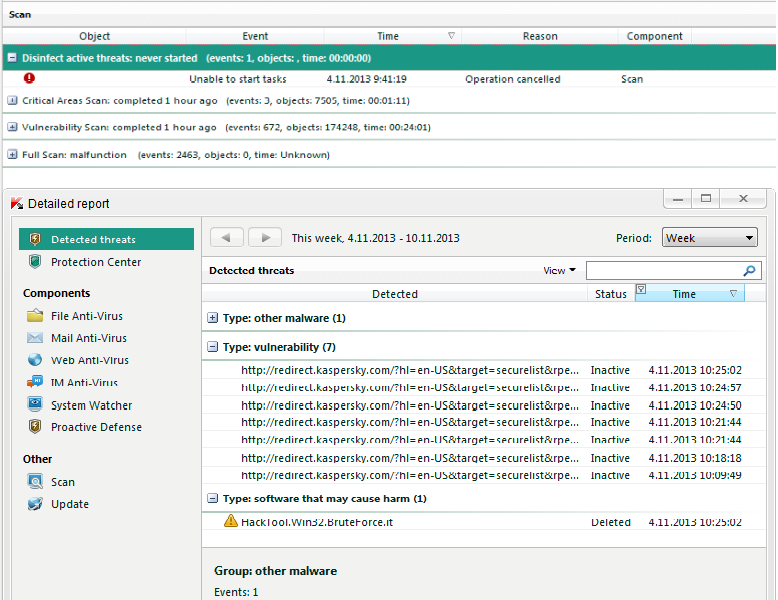The height and width of the screenshot is (600, 778).
Task: Open the Period dropdown set to Week
Action: (709, 238)
